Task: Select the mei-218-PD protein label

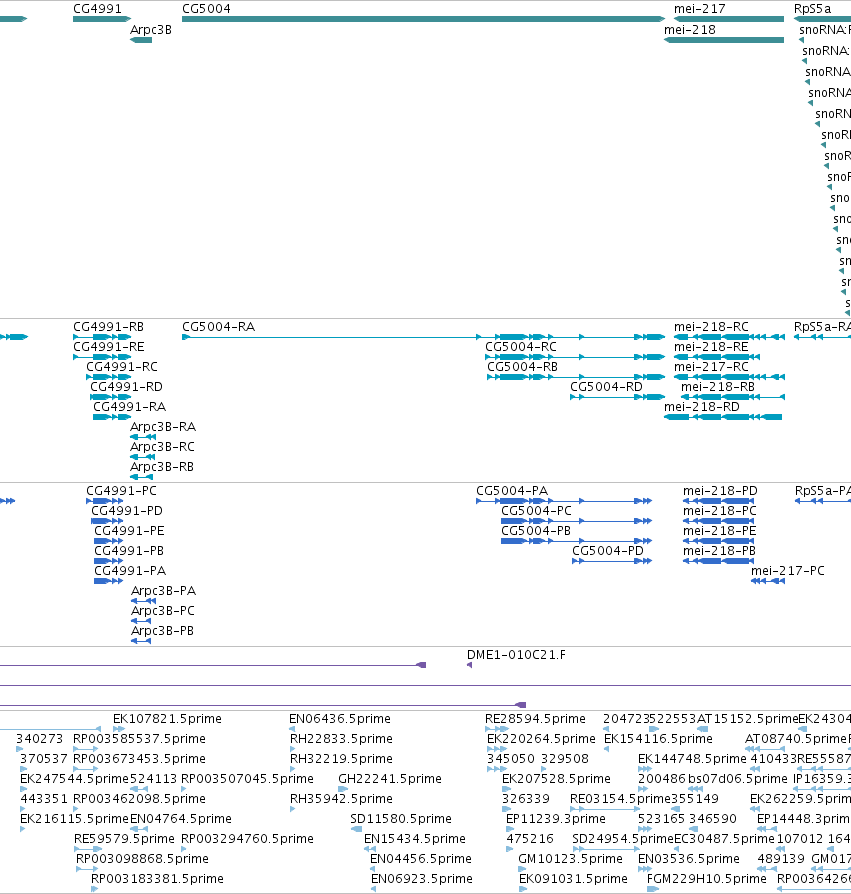Action: click(x=720, y=490)
